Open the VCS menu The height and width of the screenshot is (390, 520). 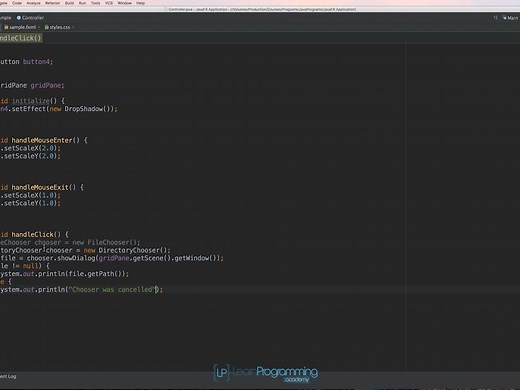[109, 3]
